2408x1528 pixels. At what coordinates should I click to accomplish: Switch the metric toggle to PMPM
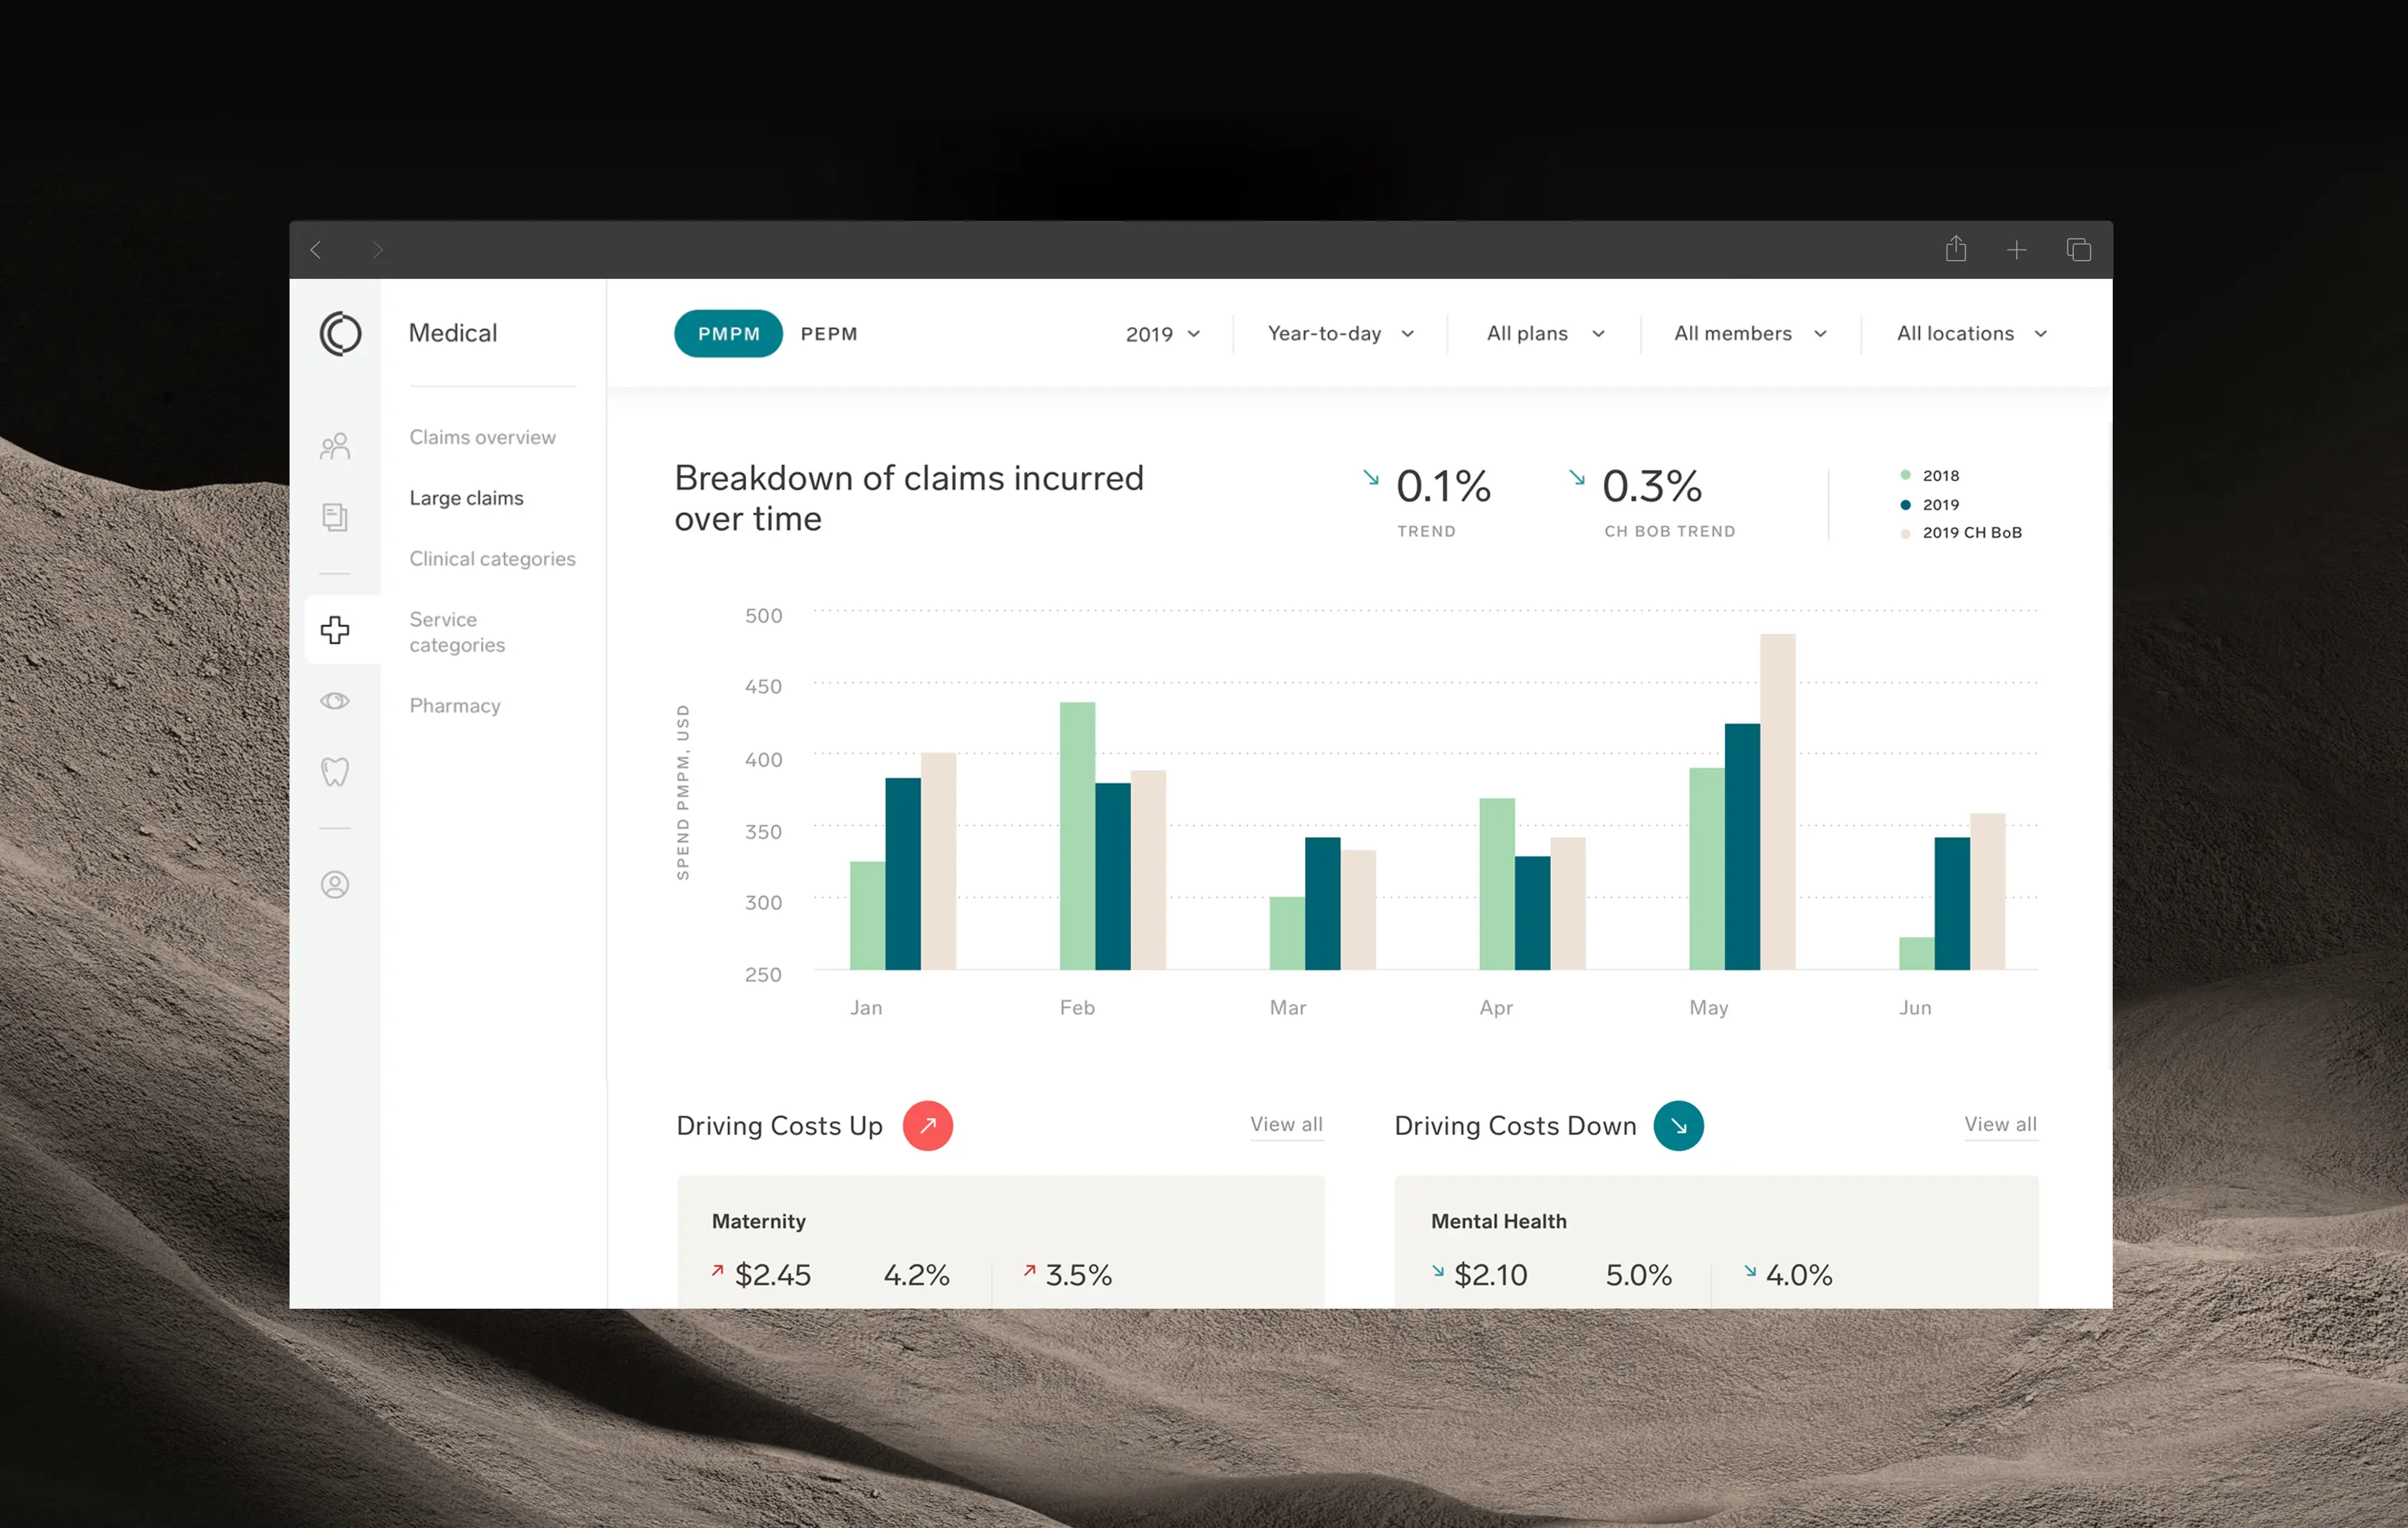(x=728, y=334)
